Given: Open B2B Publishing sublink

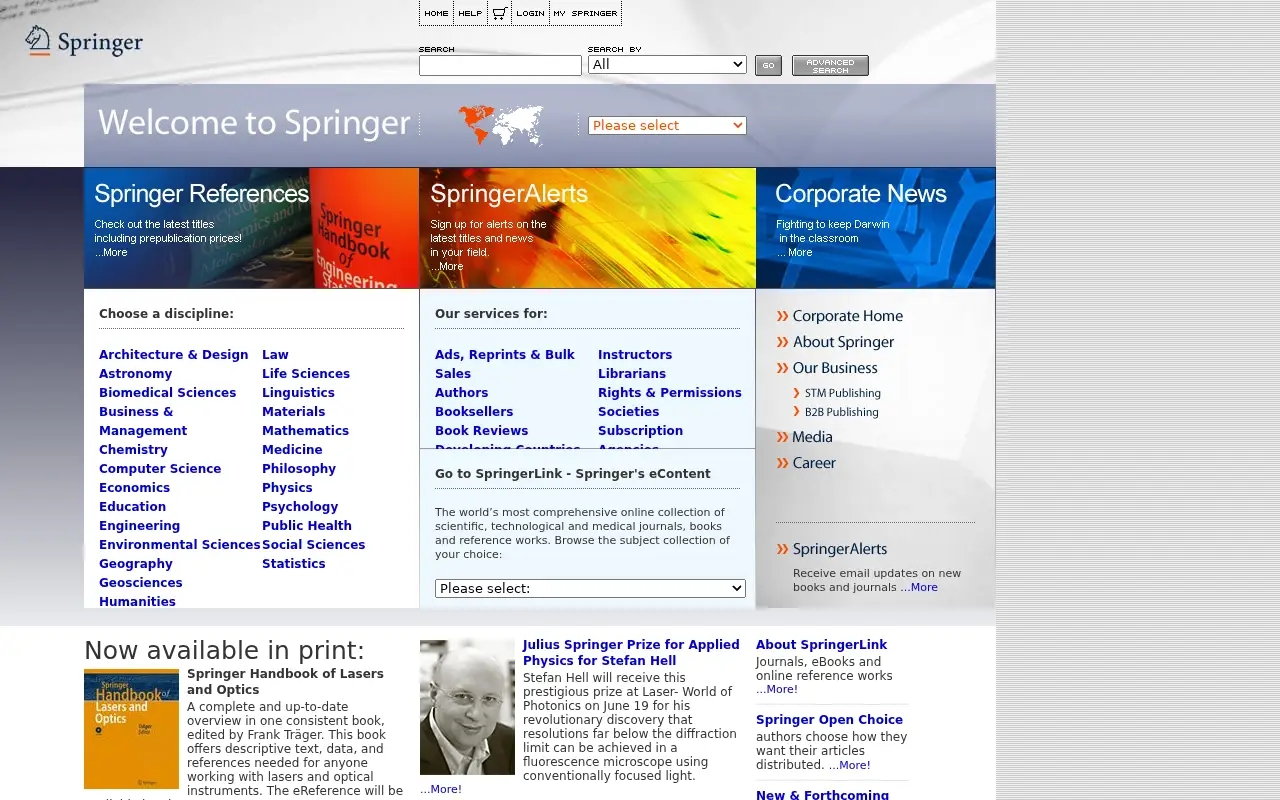Looking at the screenshot, I should (x=836, y=412).
